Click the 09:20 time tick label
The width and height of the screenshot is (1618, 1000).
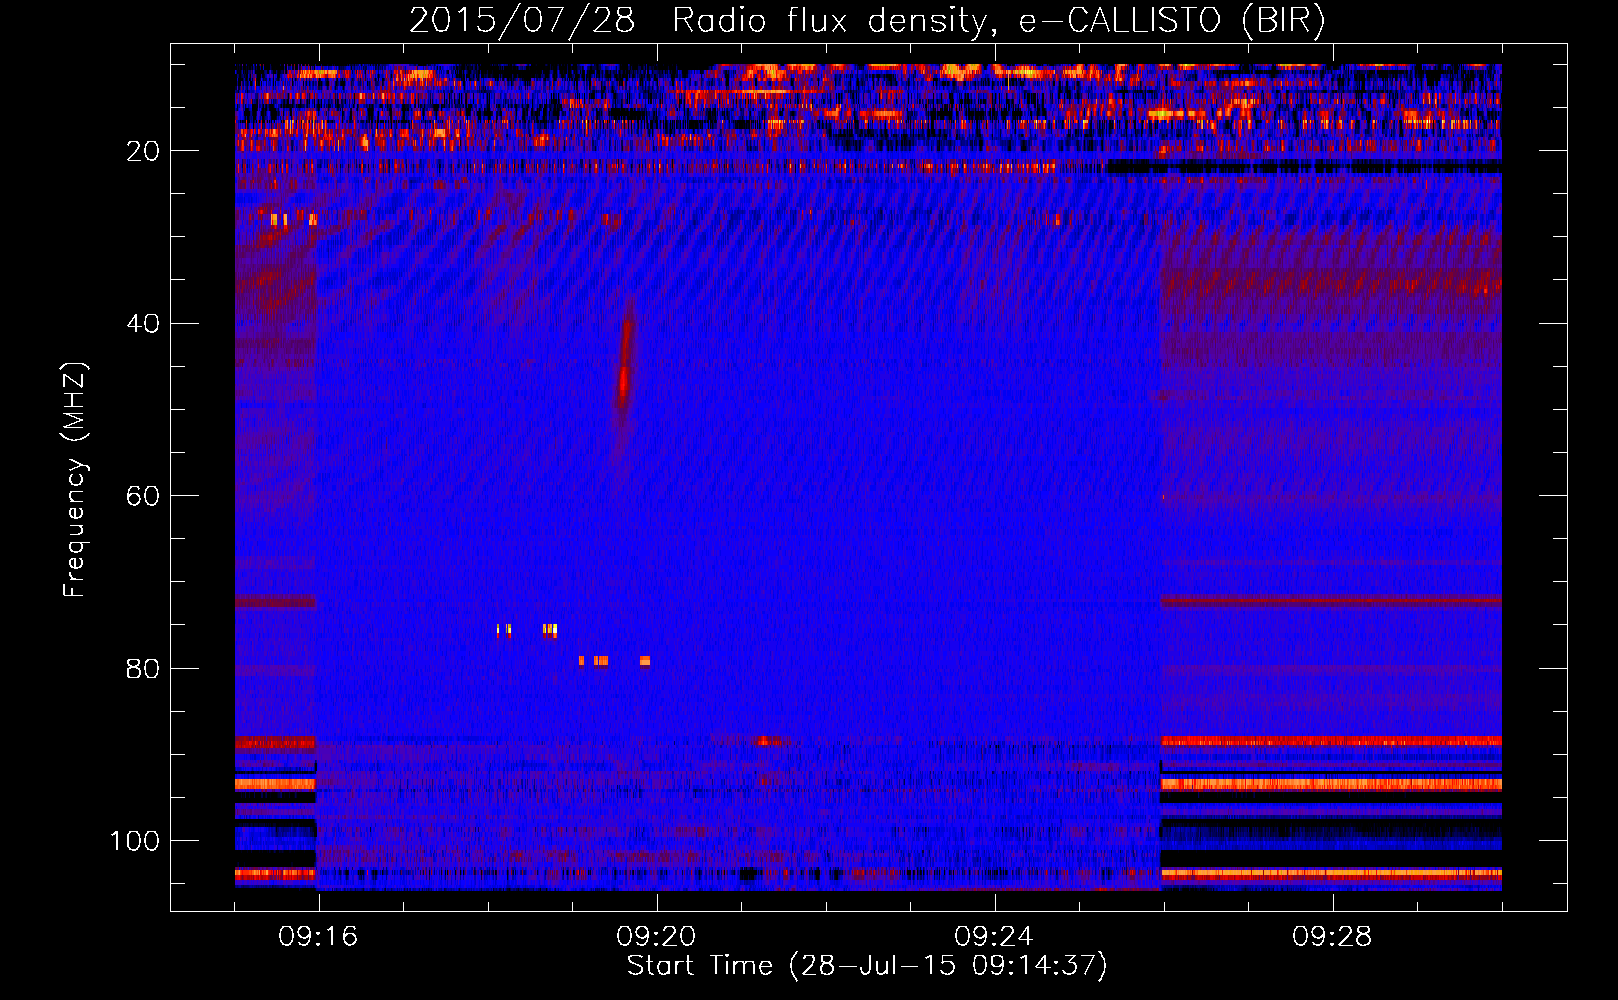pyautogui.click(x=656, y=937)
